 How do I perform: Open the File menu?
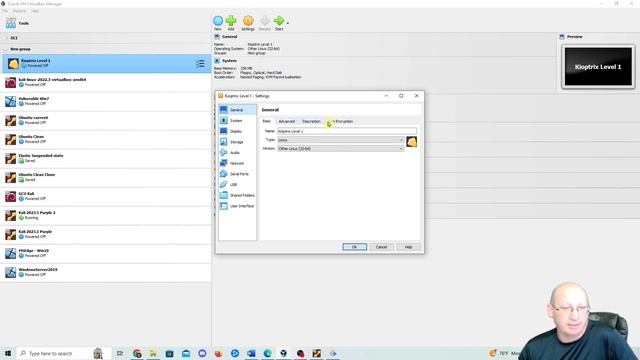coord(5,11)
